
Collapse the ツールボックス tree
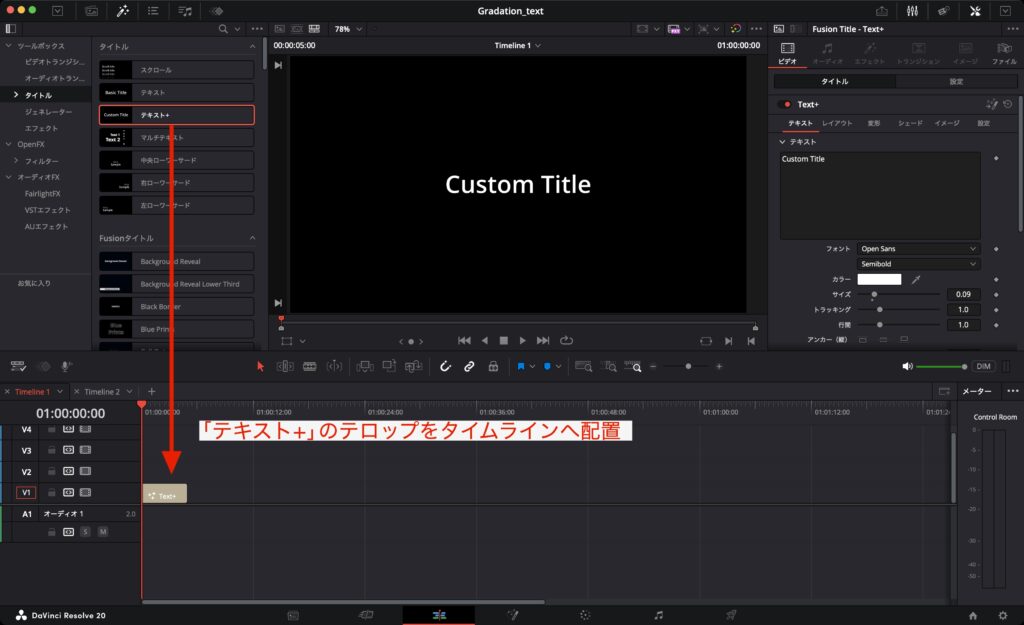click(x=8, y=46)
